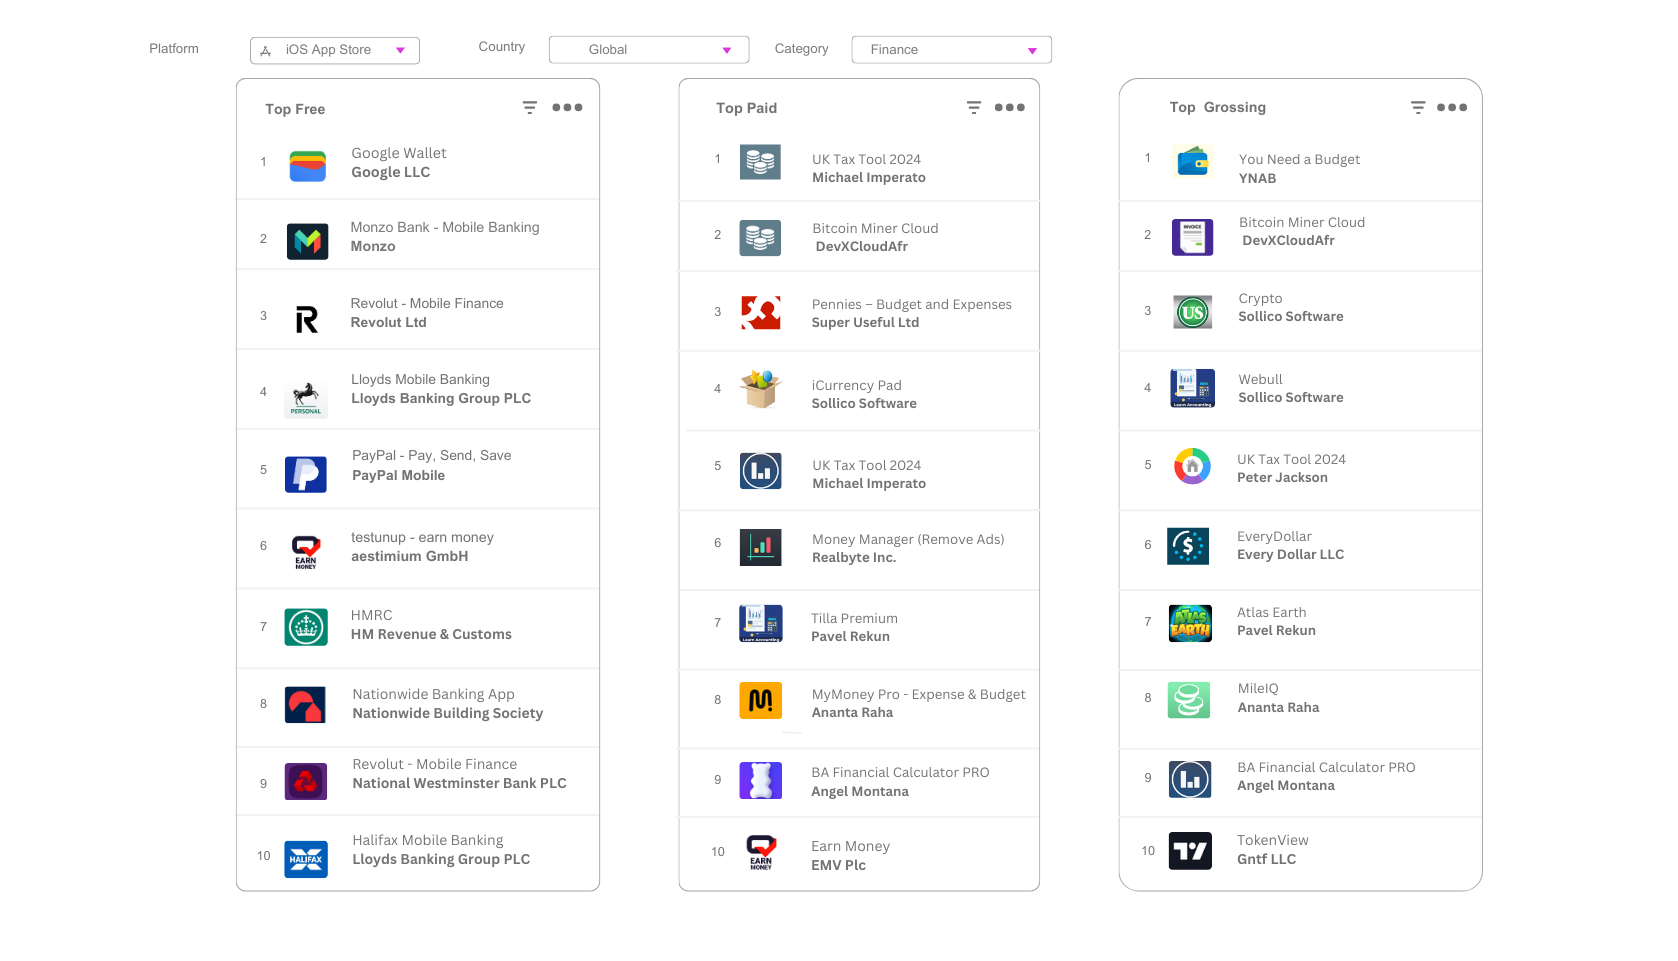Click the You Need a Budget wallet icon
Screen dimensions: 1678x961
(x=1193, y=161)
